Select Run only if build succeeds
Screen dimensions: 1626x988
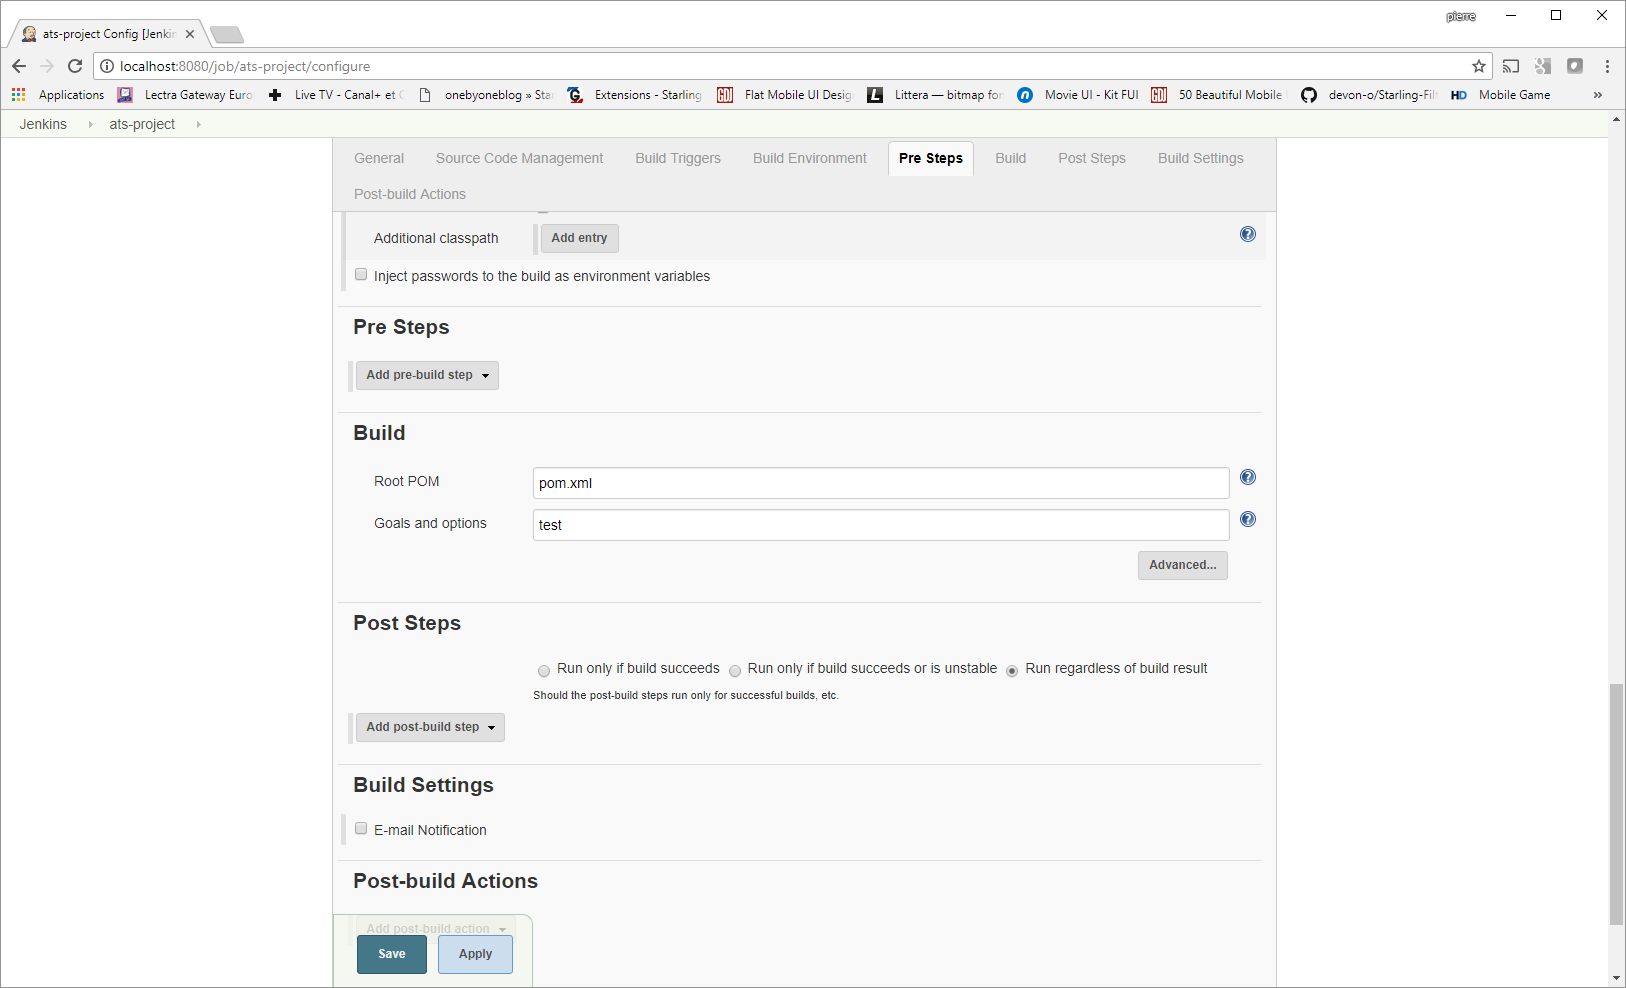point(544,671)
